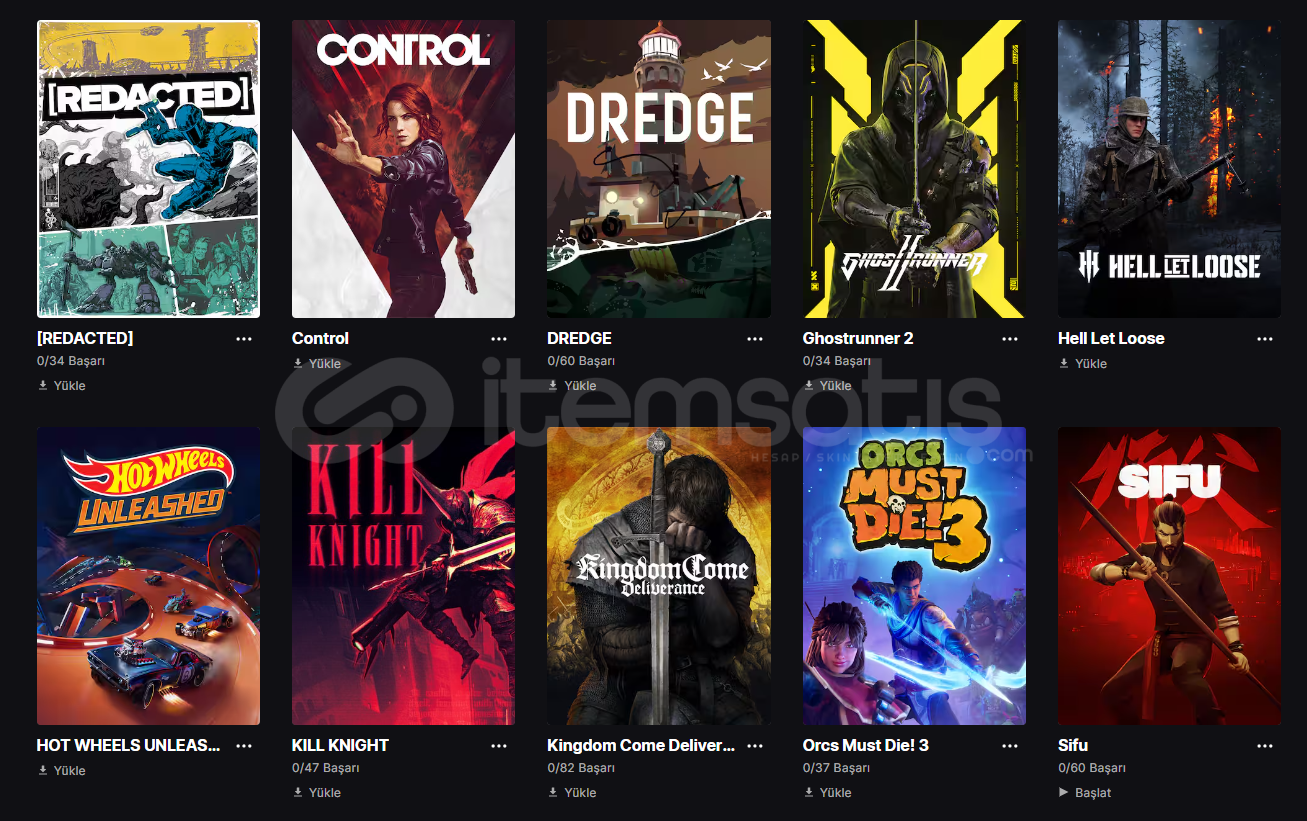Select the Ghostrunner 2 cover art
Image resolution: width=1307 pixels, height=821 pixels.
pyautogui.click(x=914, y=169)
